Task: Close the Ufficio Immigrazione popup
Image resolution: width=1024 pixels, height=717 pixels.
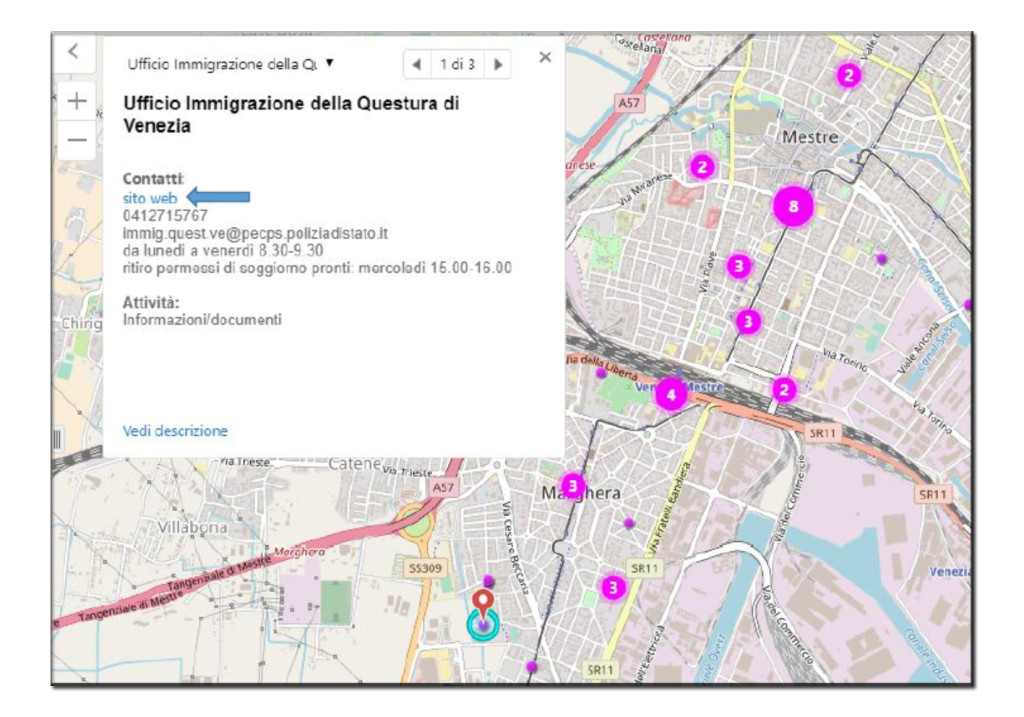Action: [545, 57]
